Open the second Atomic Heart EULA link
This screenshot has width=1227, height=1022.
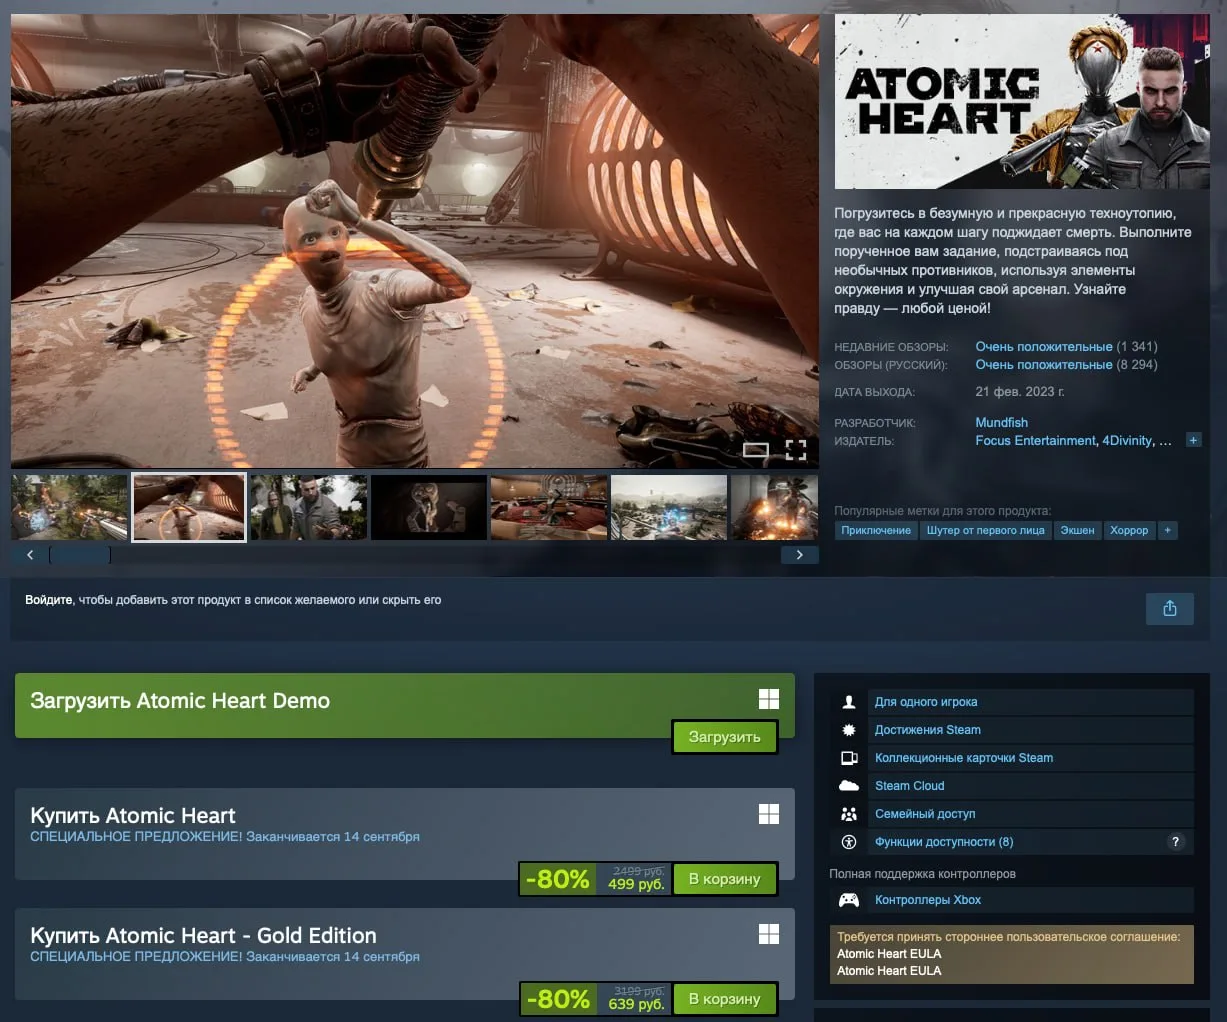[x=889, y=971]
